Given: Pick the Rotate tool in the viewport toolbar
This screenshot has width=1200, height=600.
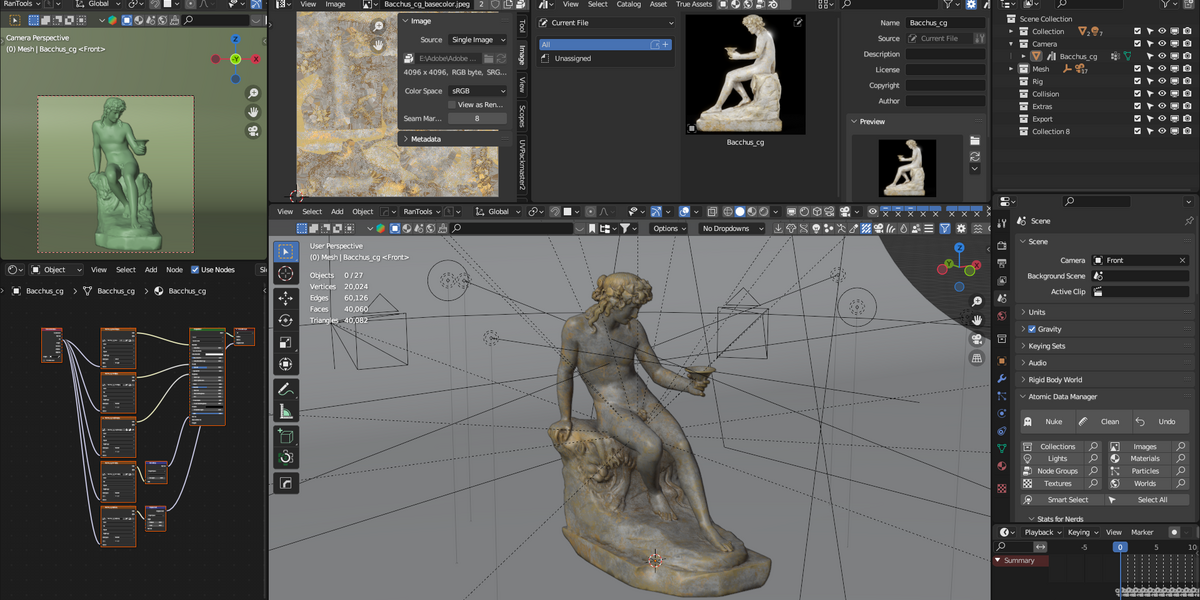Looking at the screenshot, I should pyautogui.click(x=285, y=320).
